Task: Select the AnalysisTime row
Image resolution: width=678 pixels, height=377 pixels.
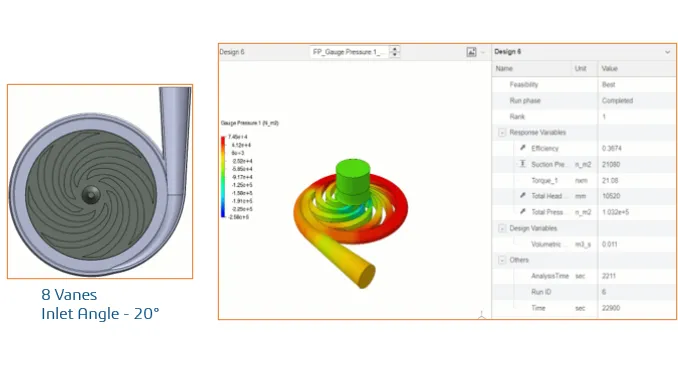Action: (x=584, y=276)
